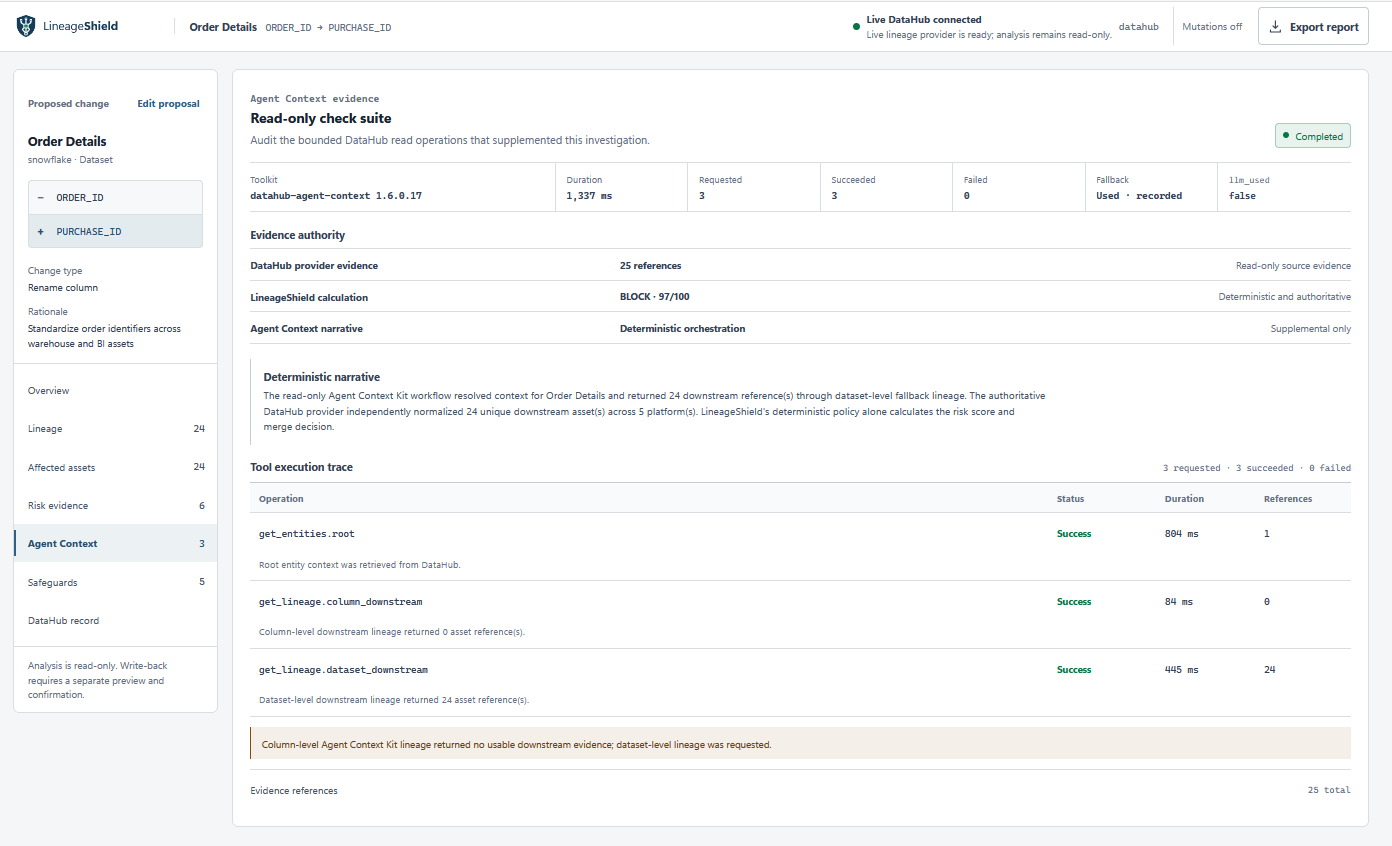Click the plus icon beside PURCHASE_ID
1392x846 pixels.
coord(40,231)
